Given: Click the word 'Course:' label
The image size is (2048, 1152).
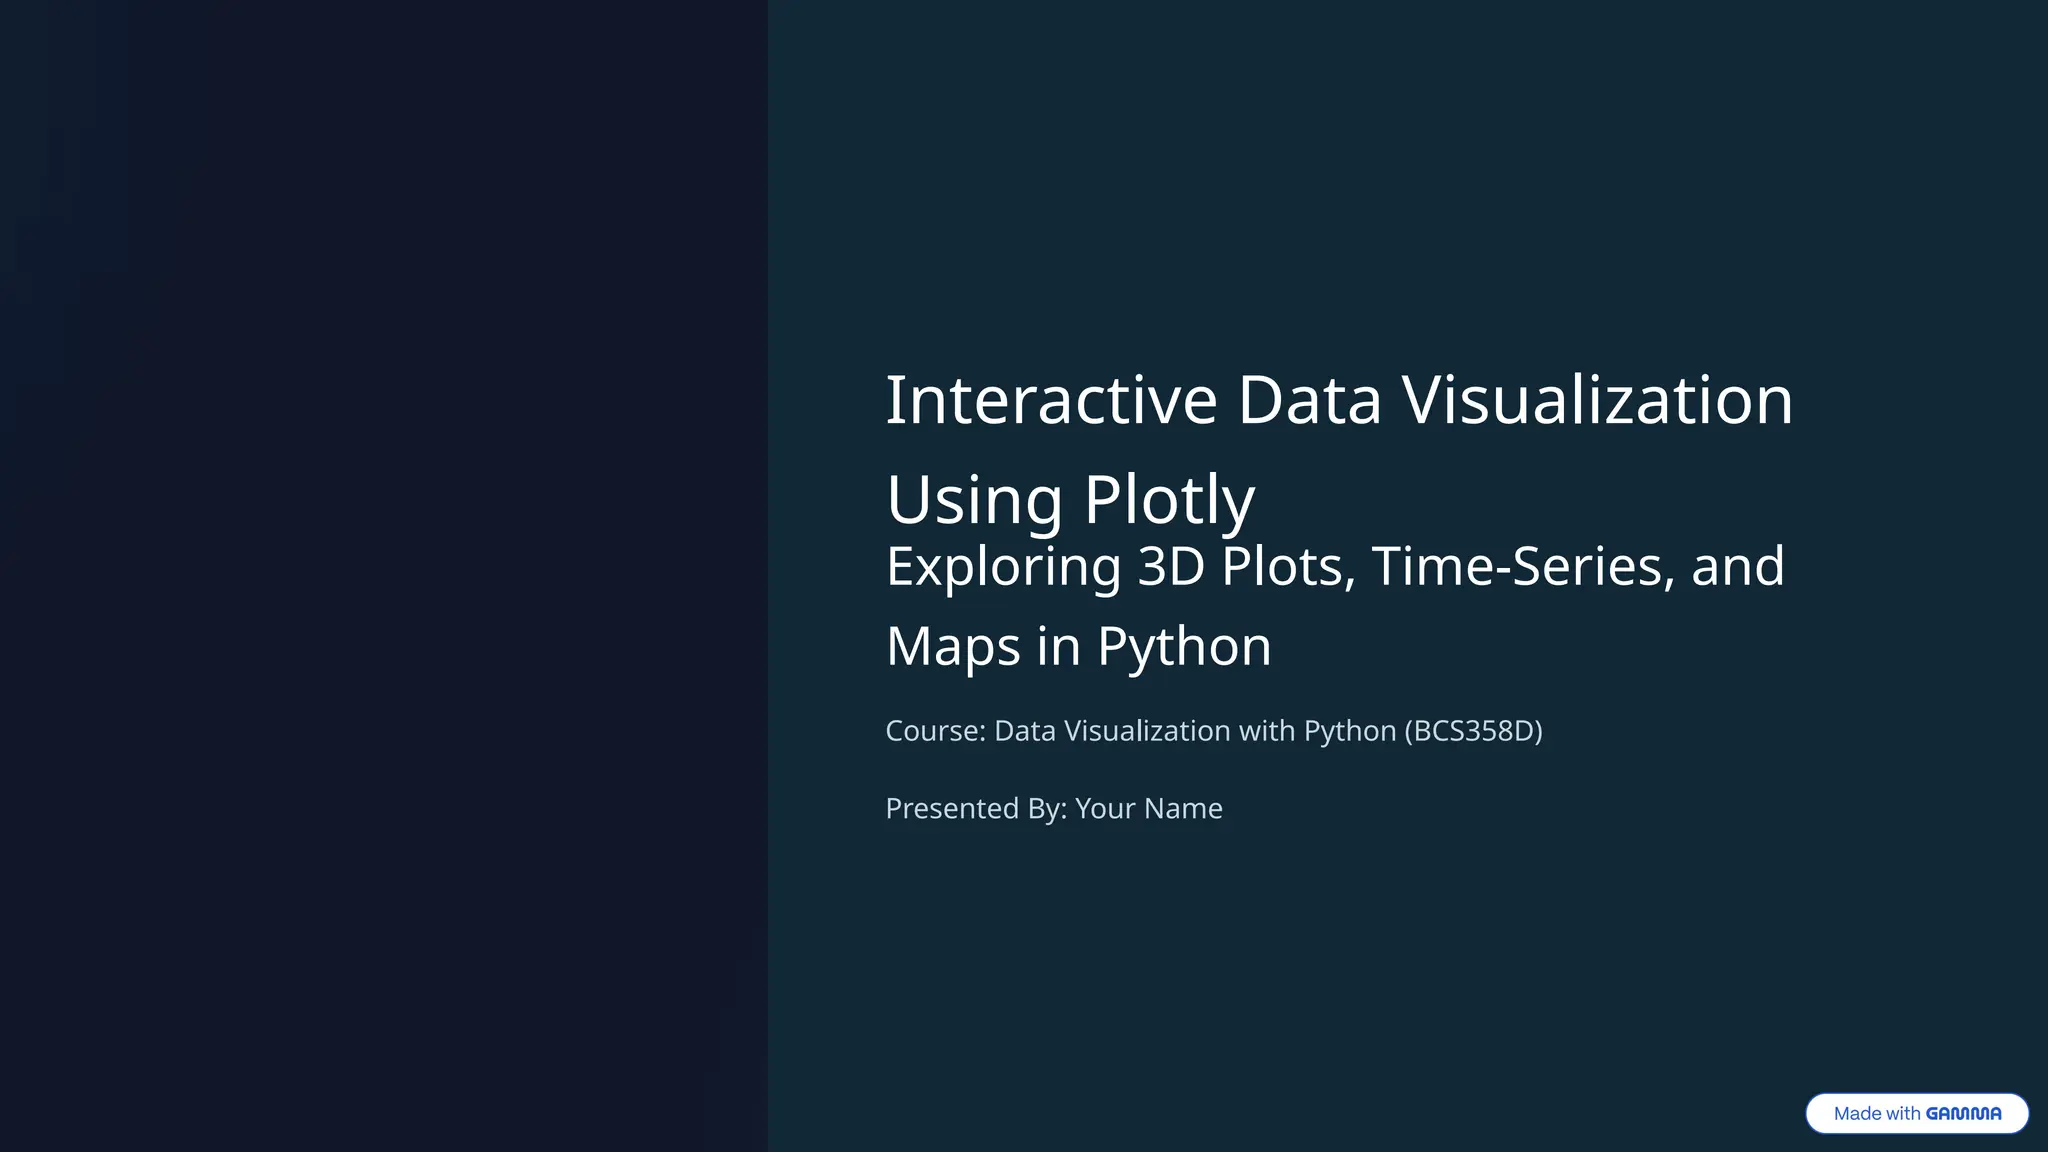Looking at the screenshot, I should [935, 731].
